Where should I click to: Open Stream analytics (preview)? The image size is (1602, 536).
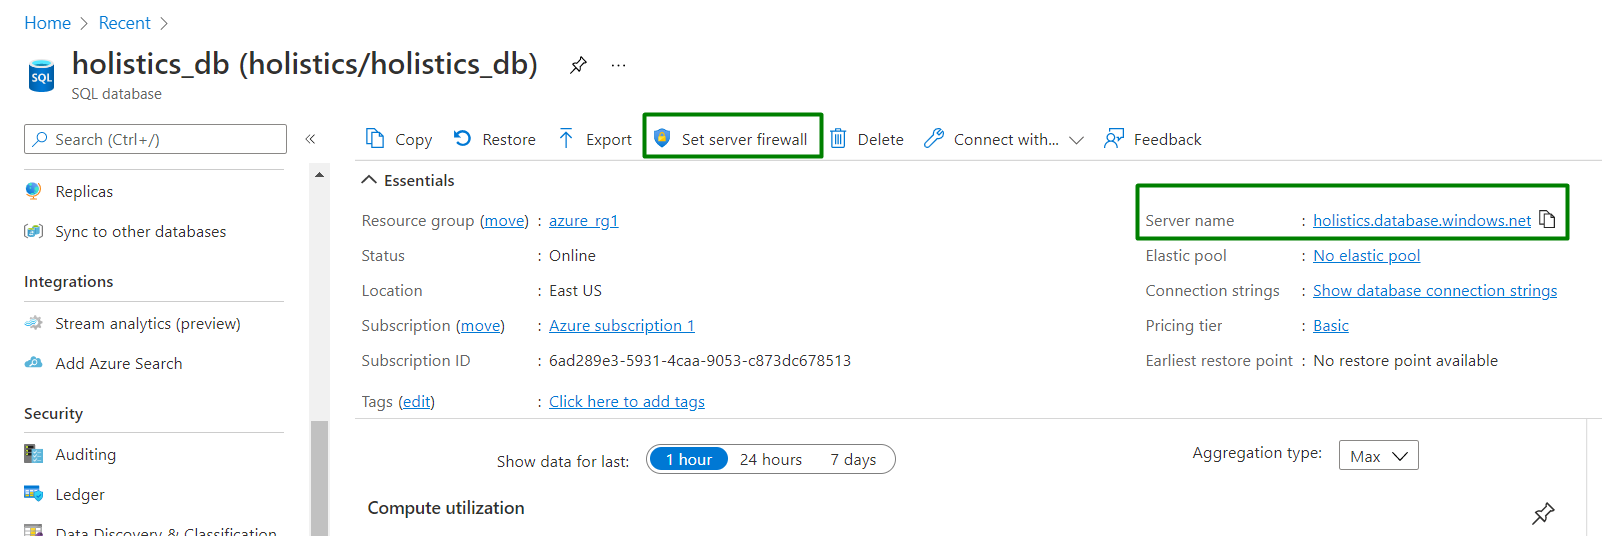tap(148, 323)
